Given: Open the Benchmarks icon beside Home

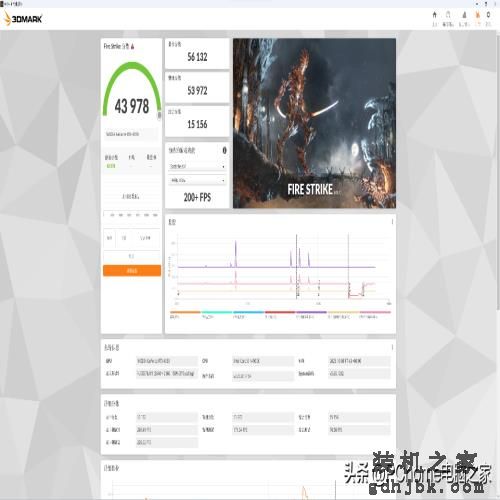Looking at the screenshot, I should (x=448, y=15).
